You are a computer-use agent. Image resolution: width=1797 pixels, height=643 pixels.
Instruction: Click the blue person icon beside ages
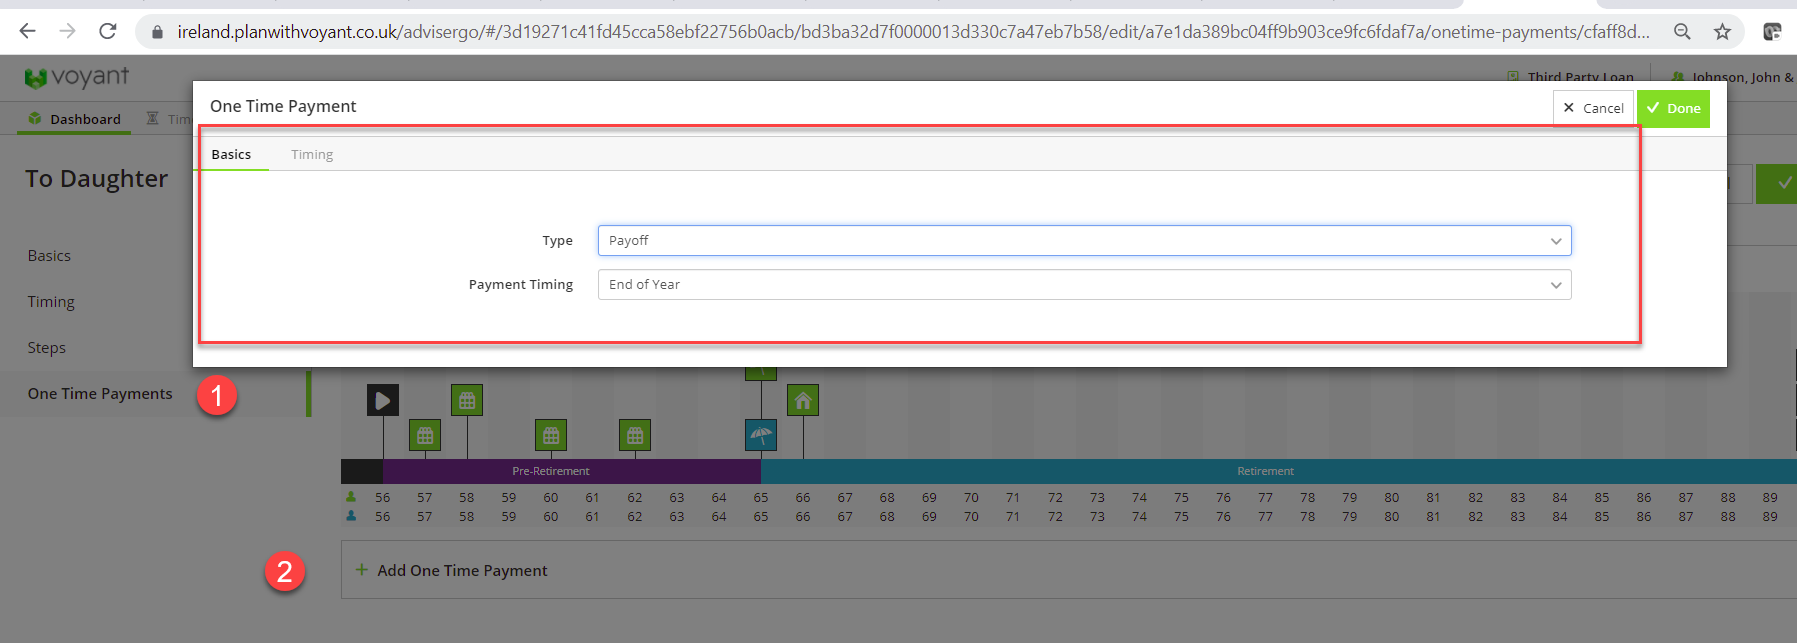click(x=351, y=516)
